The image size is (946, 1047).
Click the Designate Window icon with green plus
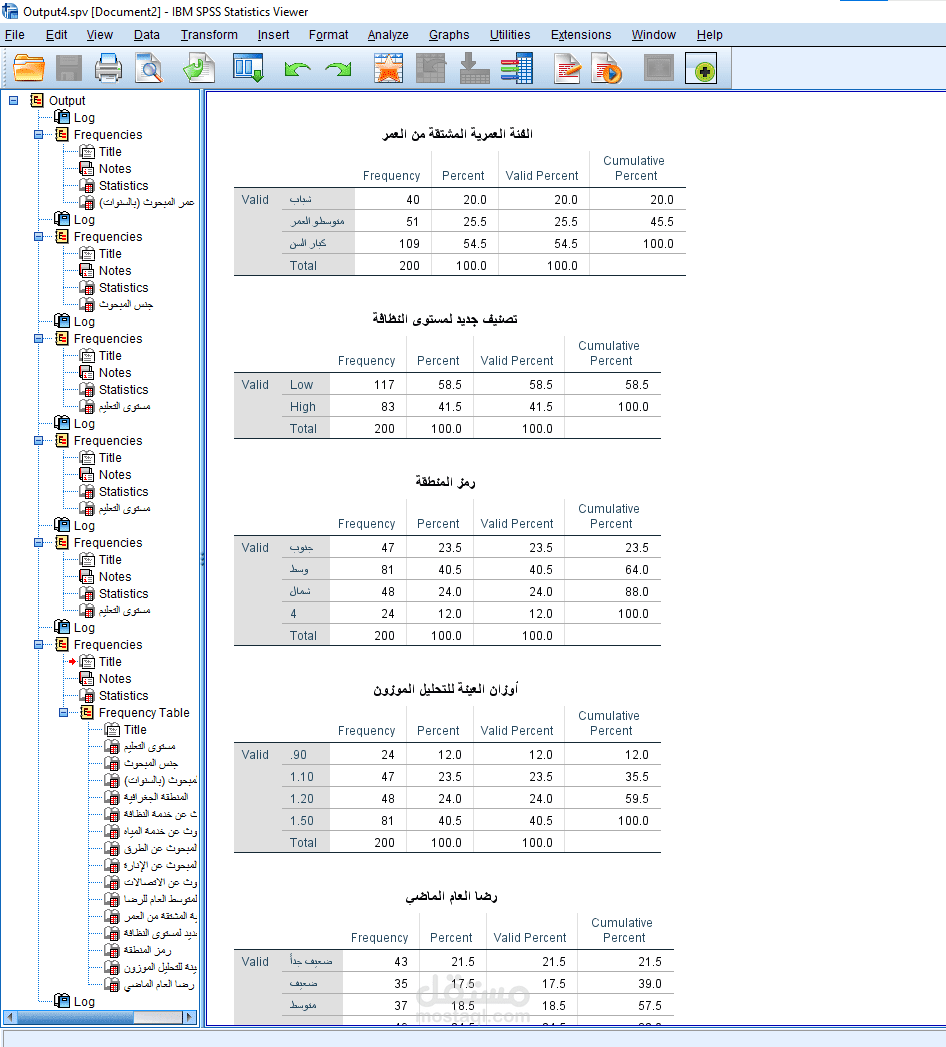tap(702, 68)
